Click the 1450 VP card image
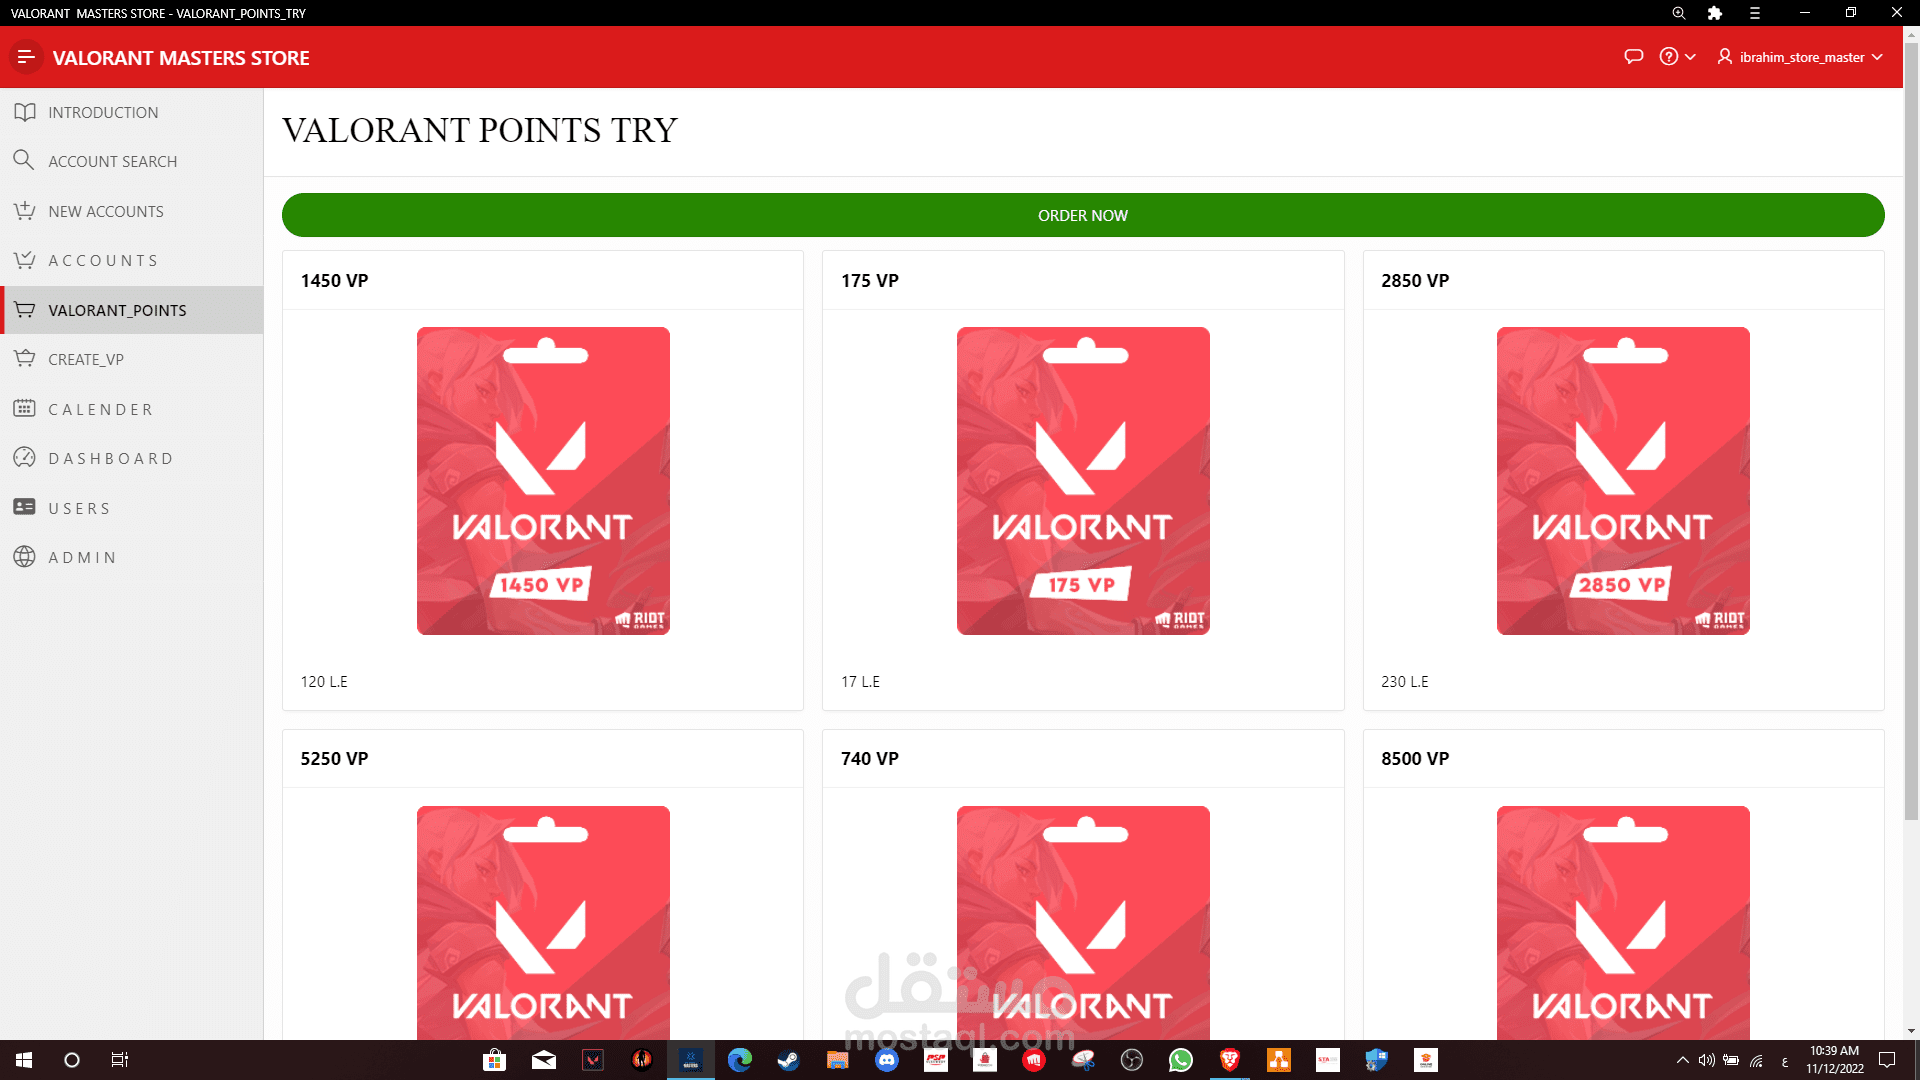 [x=543, y=481]
